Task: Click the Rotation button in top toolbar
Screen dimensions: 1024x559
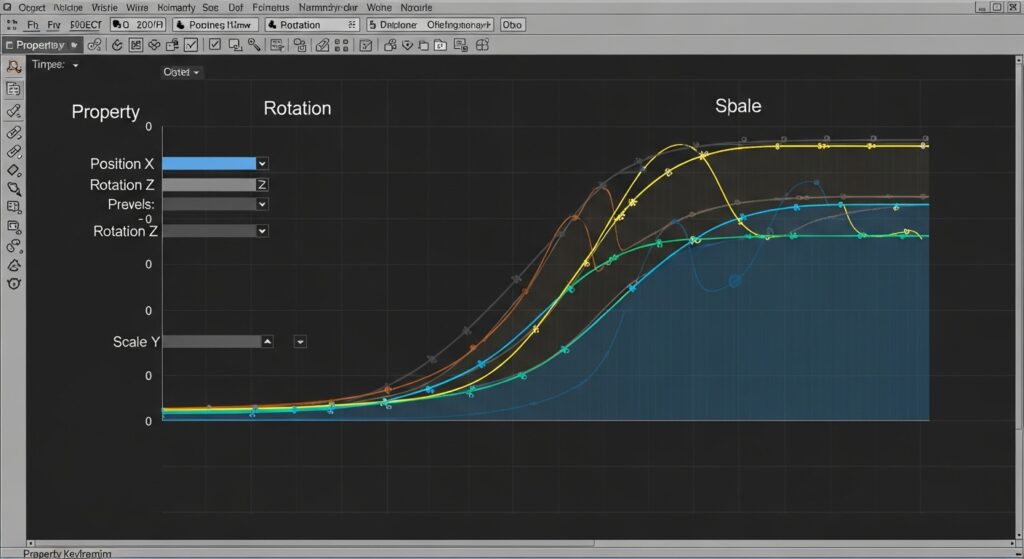Action: click(312, 24)
